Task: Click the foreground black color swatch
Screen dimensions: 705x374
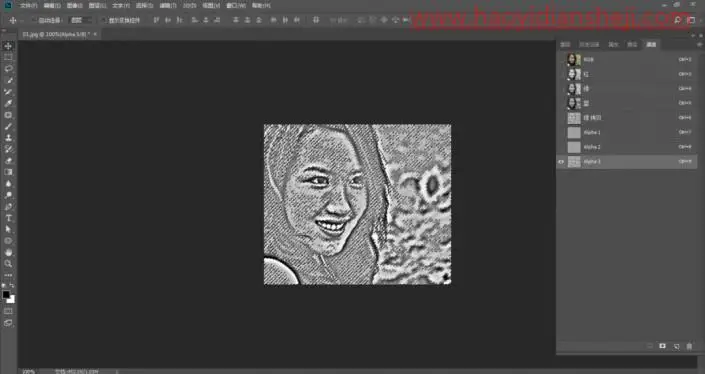Action: [6, 295]
